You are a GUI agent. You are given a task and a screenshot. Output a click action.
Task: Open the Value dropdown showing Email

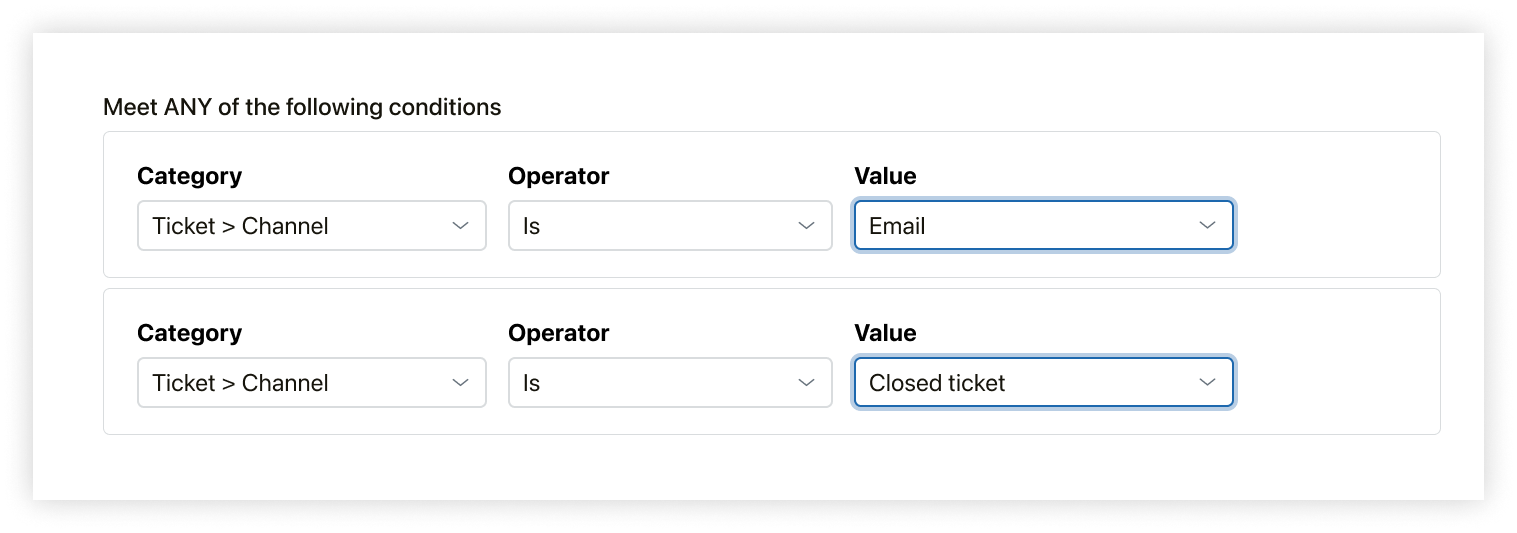click(1030, 226)
